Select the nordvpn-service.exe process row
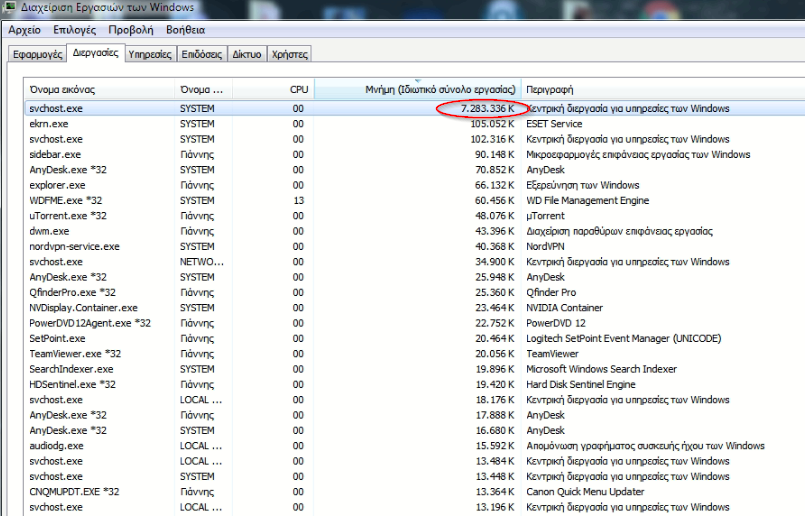 (x=74, y=246)
